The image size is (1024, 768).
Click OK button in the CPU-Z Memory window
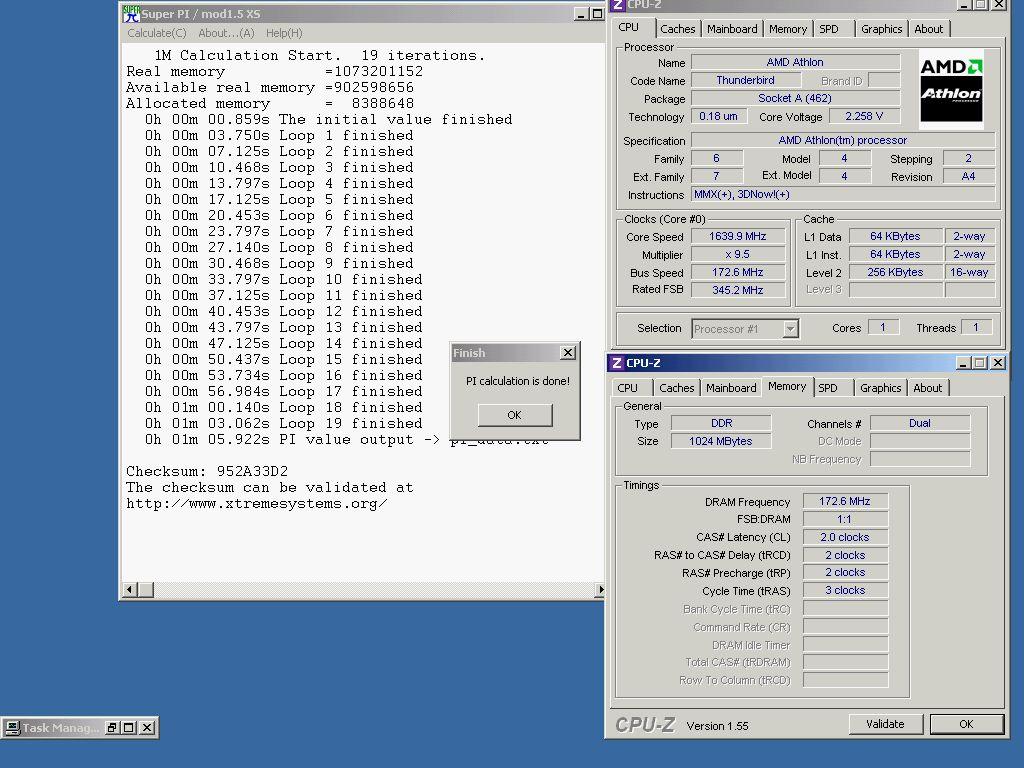pyautogui.click(x=967, y=724)
